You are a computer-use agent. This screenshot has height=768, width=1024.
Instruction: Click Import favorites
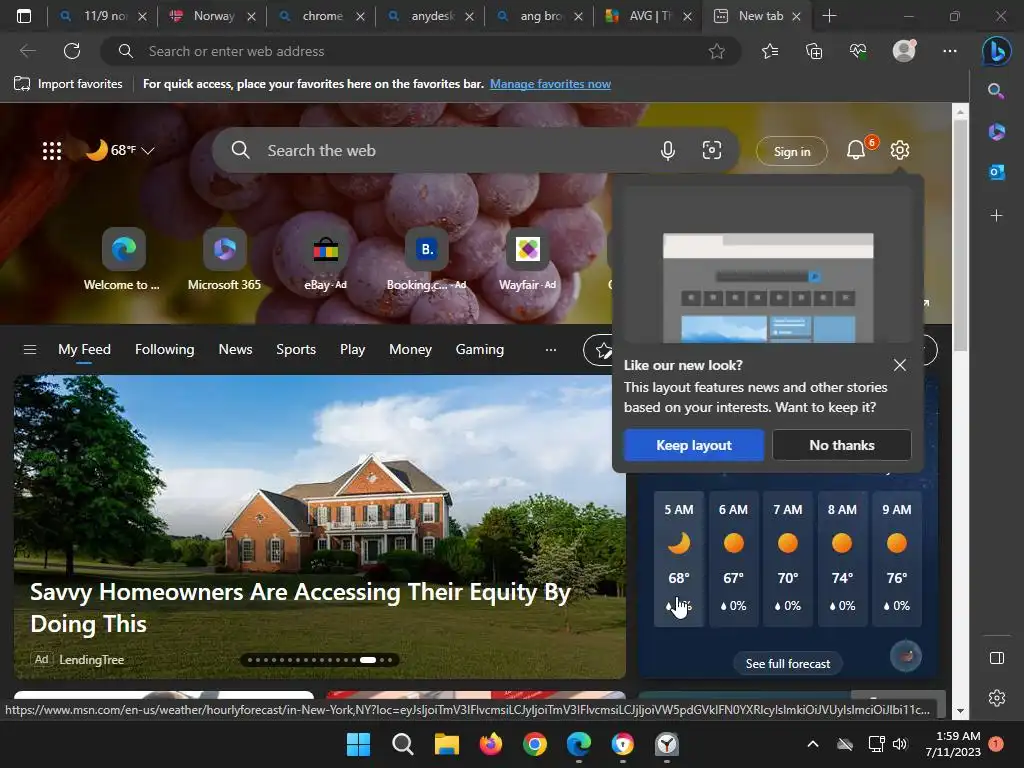(68, 84)
